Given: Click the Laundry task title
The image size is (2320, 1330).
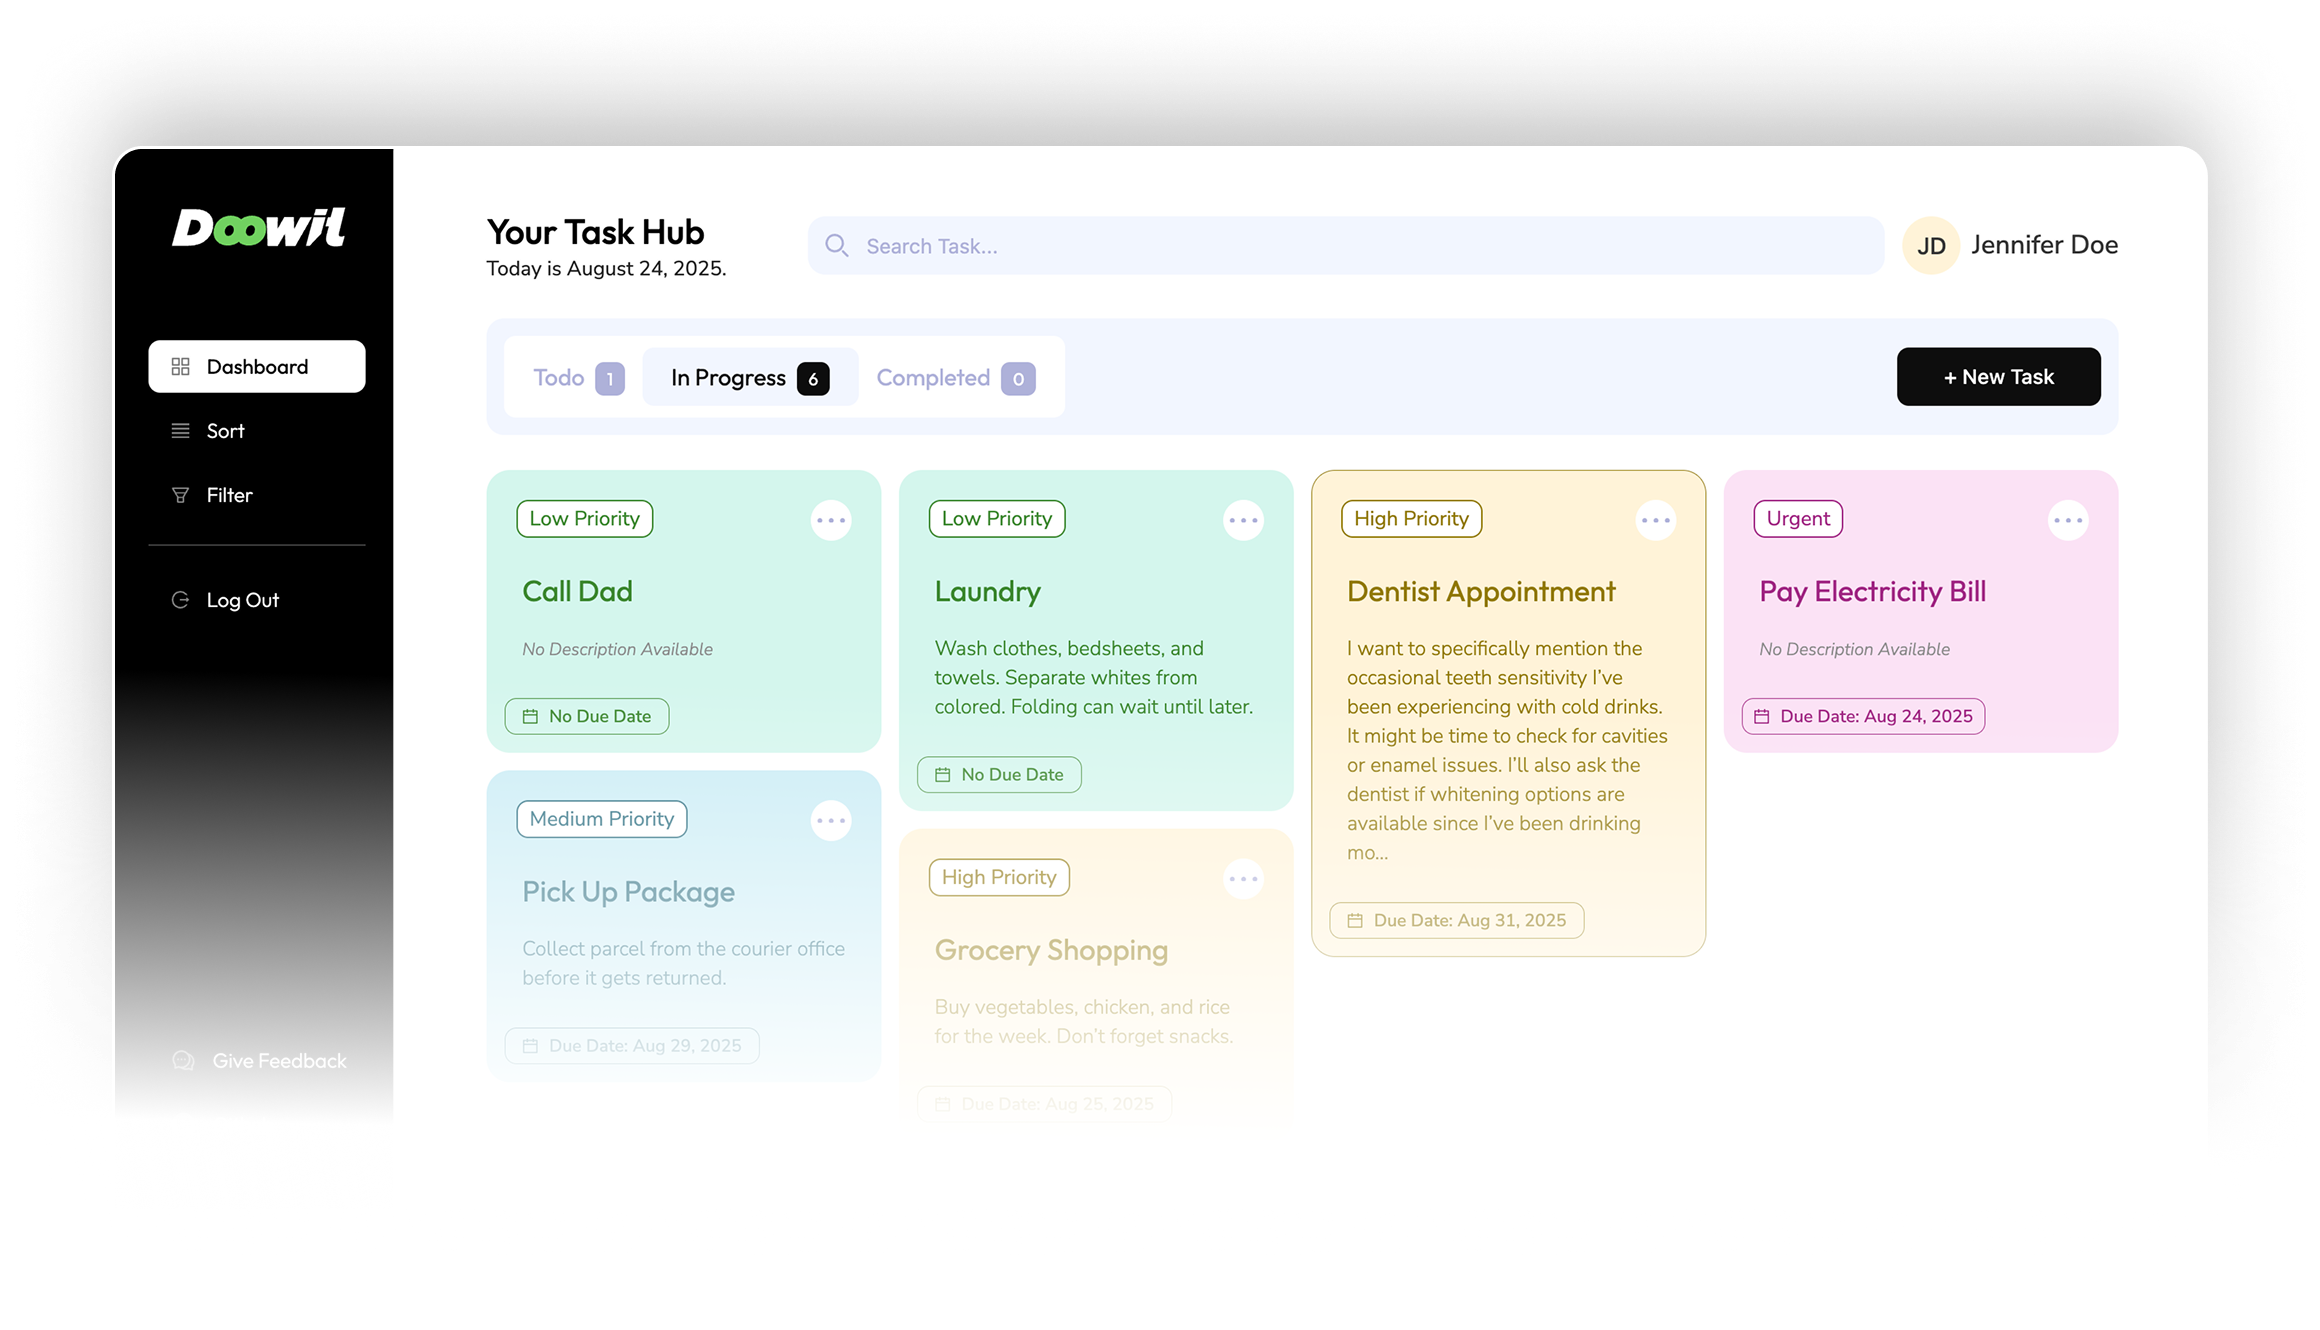Looking at the screenshot, I should (987, 591).
